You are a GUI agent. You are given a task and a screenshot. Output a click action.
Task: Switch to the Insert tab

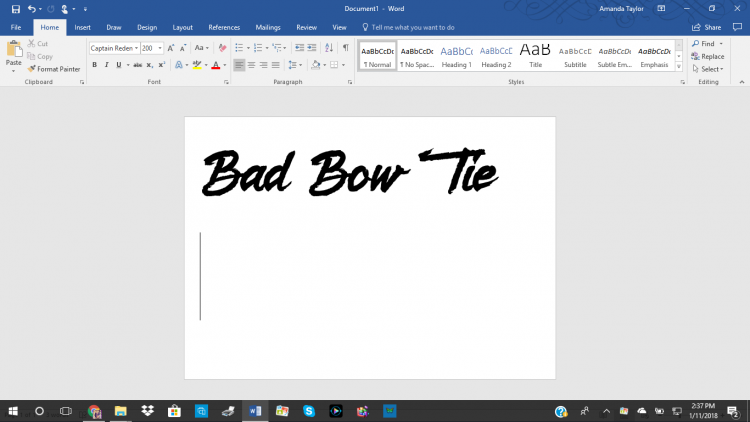pos(82,27)
